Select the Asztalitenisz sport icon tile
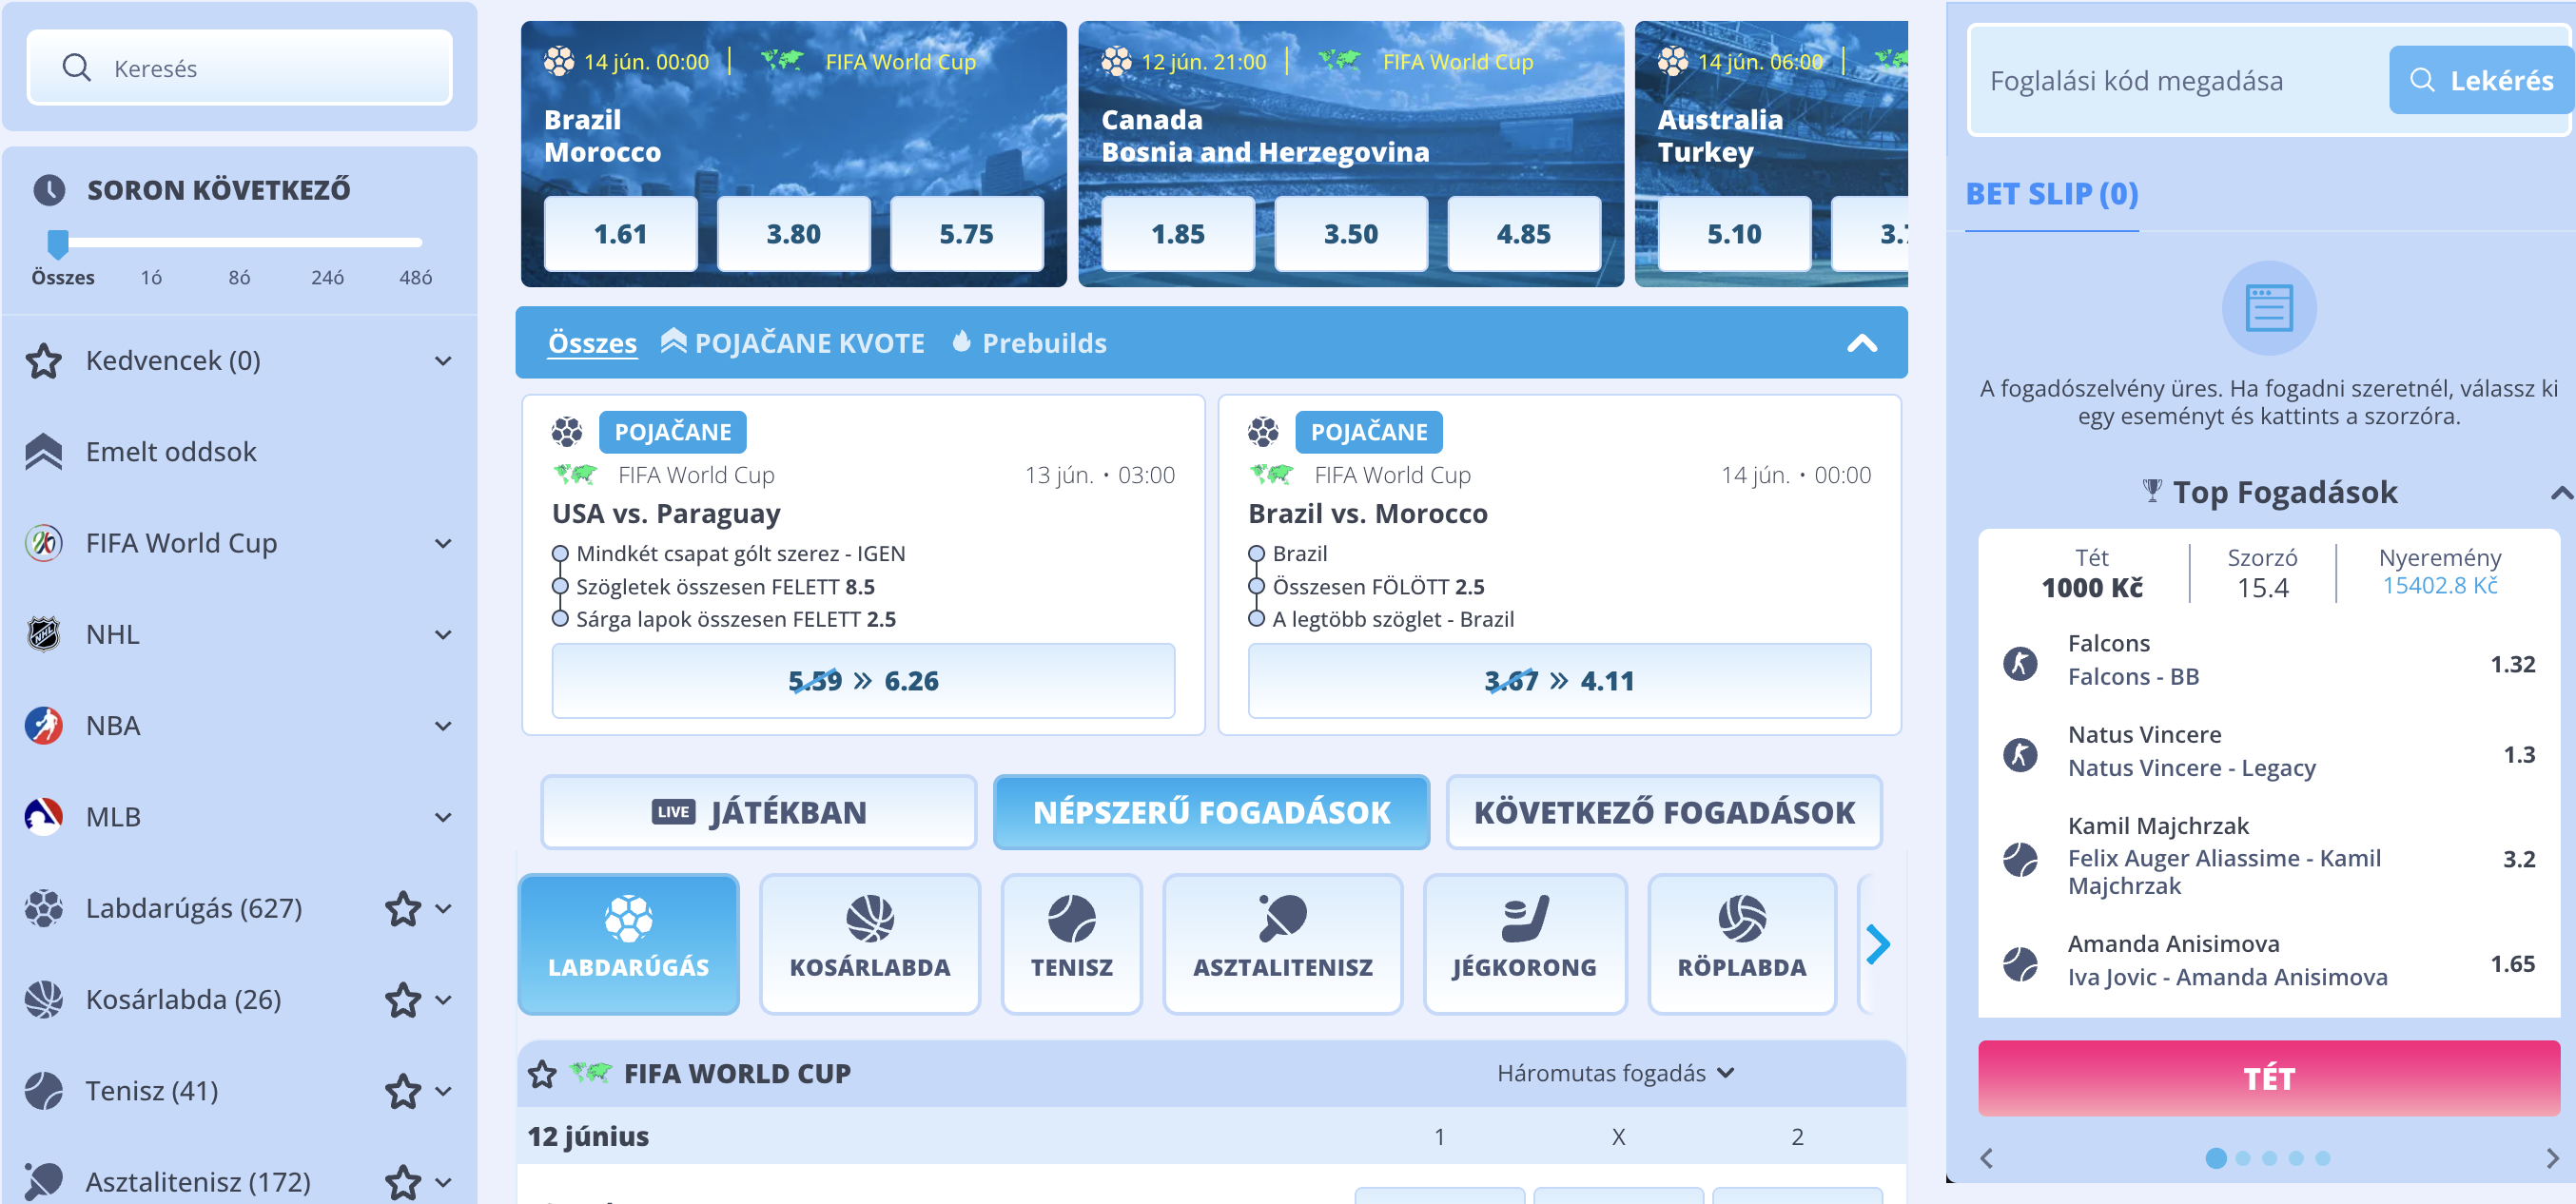The height and width of the screenshot is (1204, 2576). 1282,943
